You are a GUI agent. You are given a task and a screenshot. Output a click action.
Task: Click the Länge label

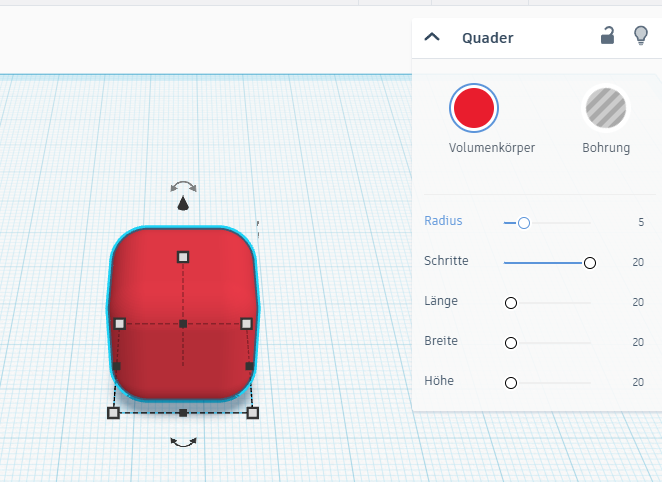(441, 301)
